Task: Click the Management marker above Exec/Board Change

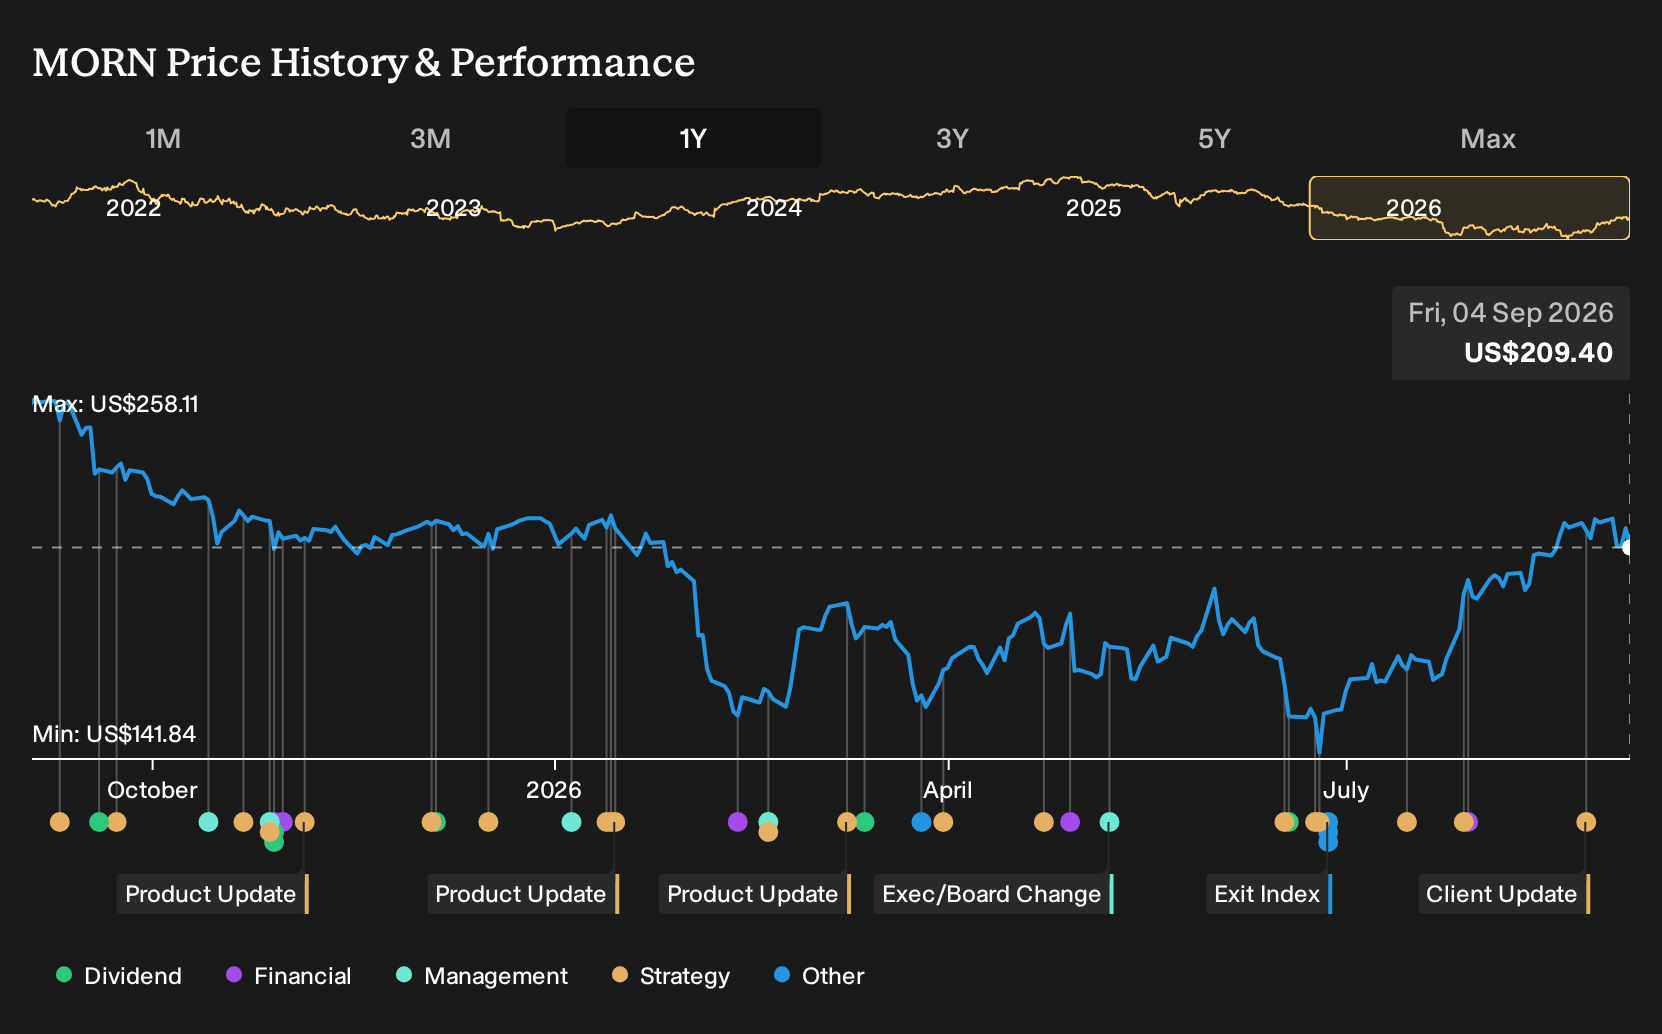Action: (1109, 822)
